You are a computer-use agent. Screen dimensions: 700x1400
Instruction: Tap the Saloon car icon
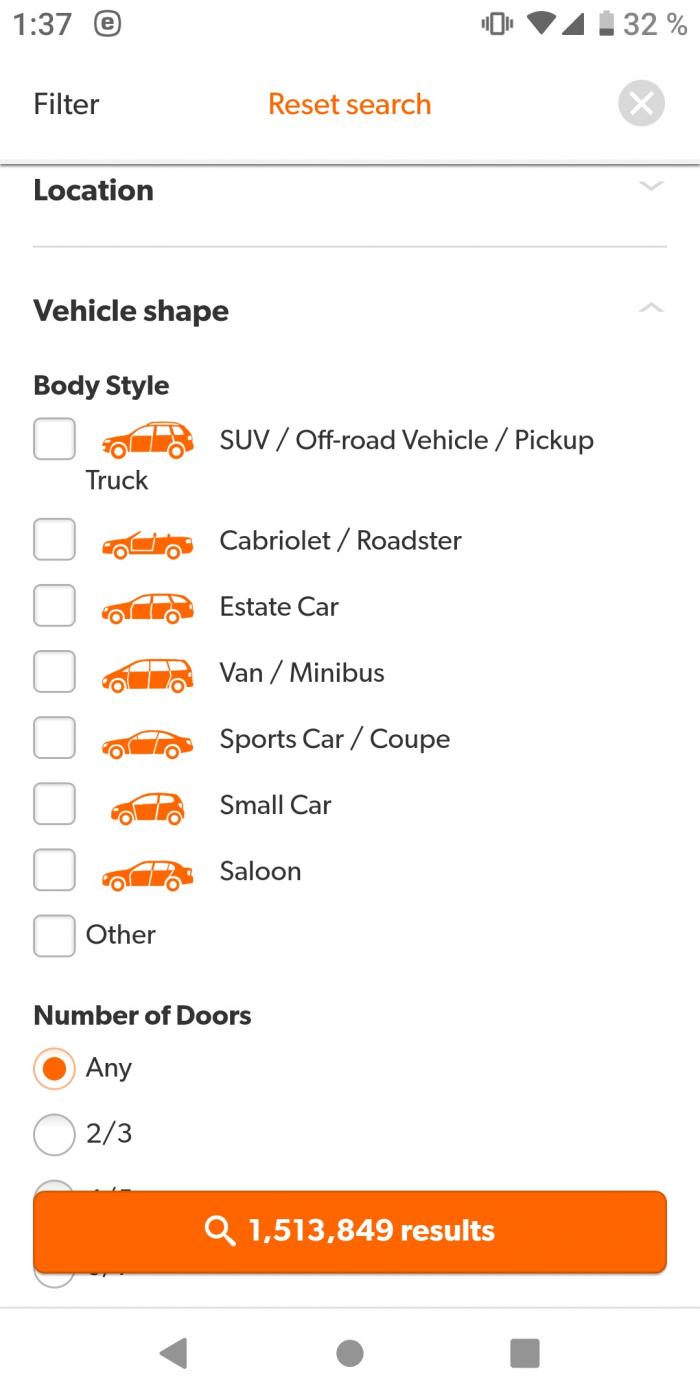(x=147, y=872)
